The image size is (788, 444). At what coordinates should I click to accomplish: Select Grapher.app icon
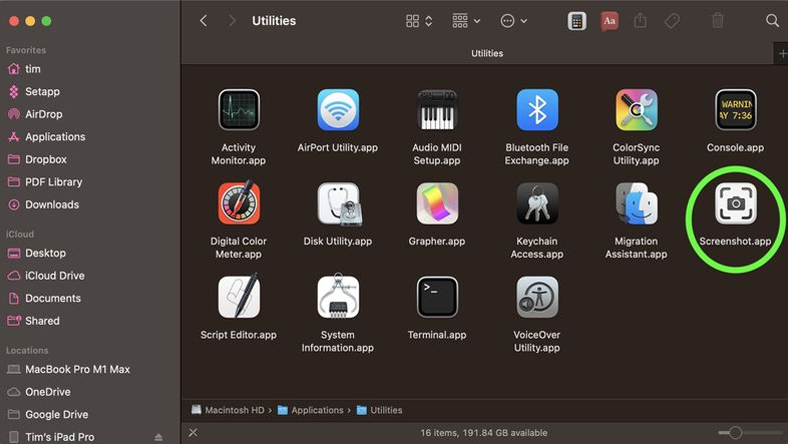pos(437,203)
